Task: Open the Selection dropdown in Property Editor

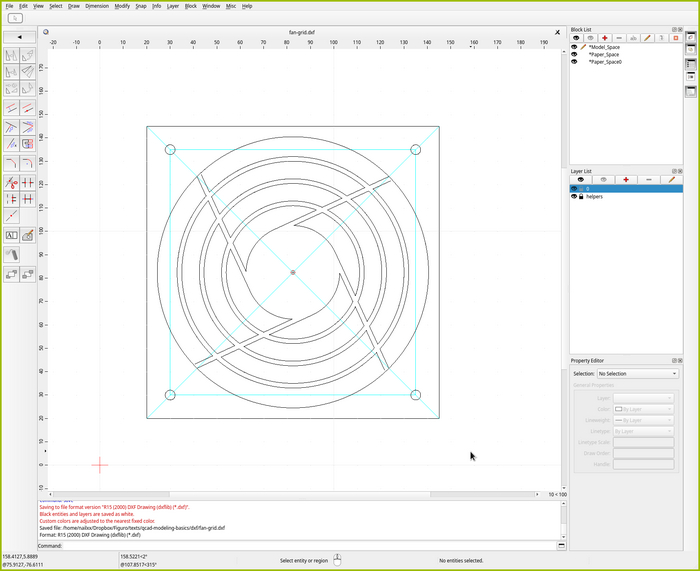Action: 637,373
